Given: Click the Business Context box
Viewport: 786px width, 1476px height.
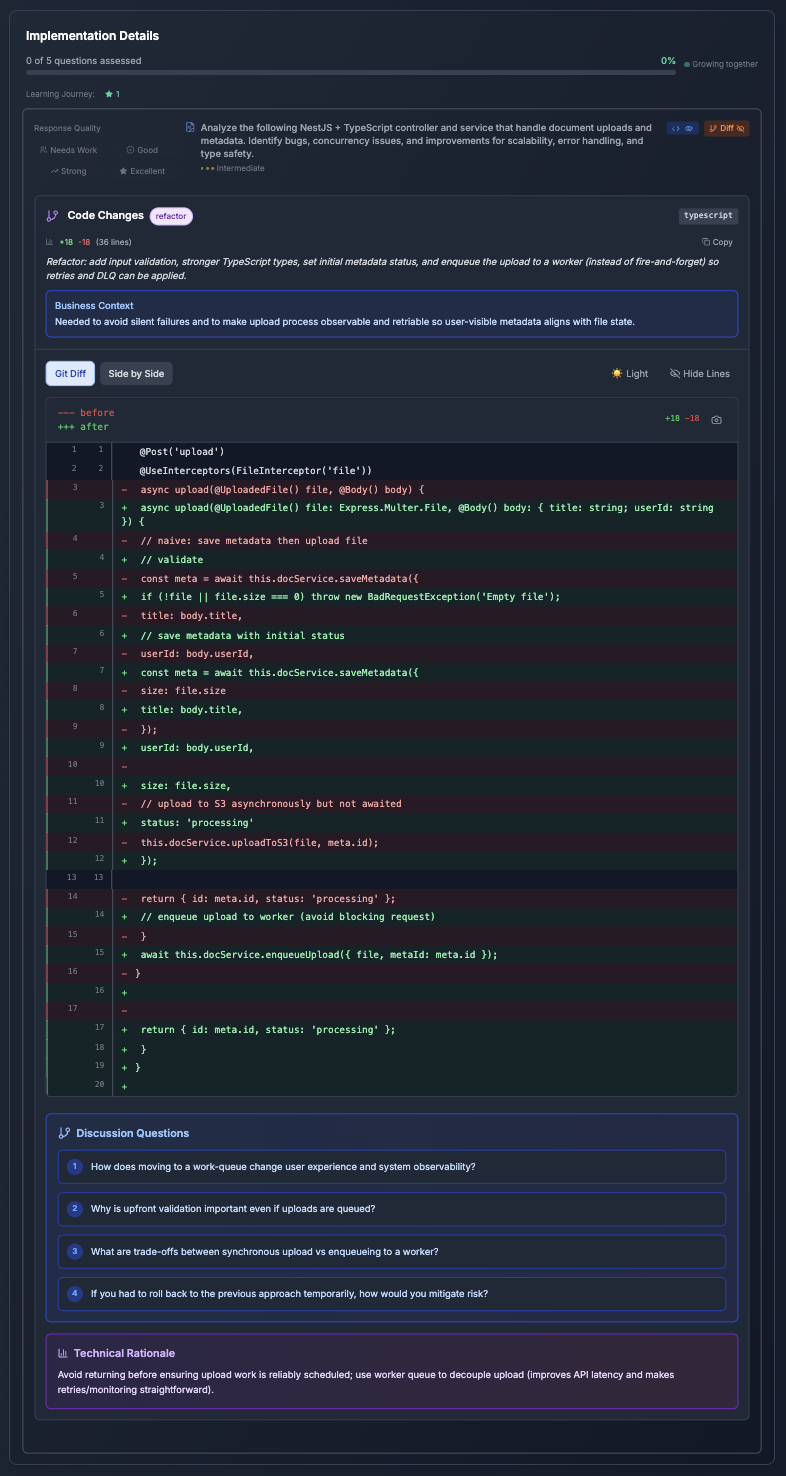Looking at the screenshot, I should pos(392,314).
